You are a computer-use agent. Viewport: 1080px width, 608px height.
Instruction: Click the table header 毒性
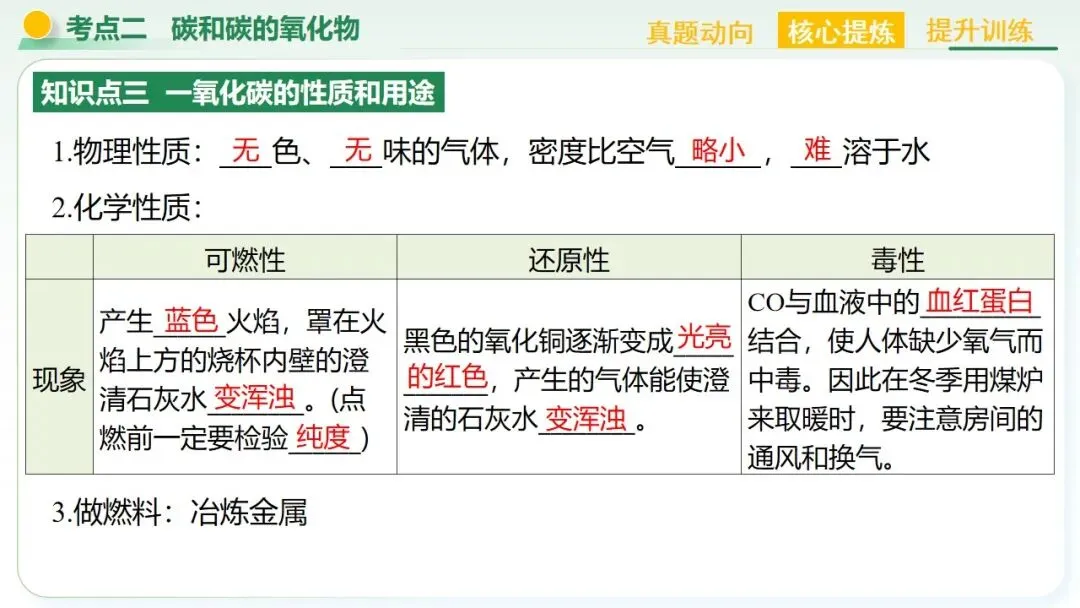[x=897, y=260]
